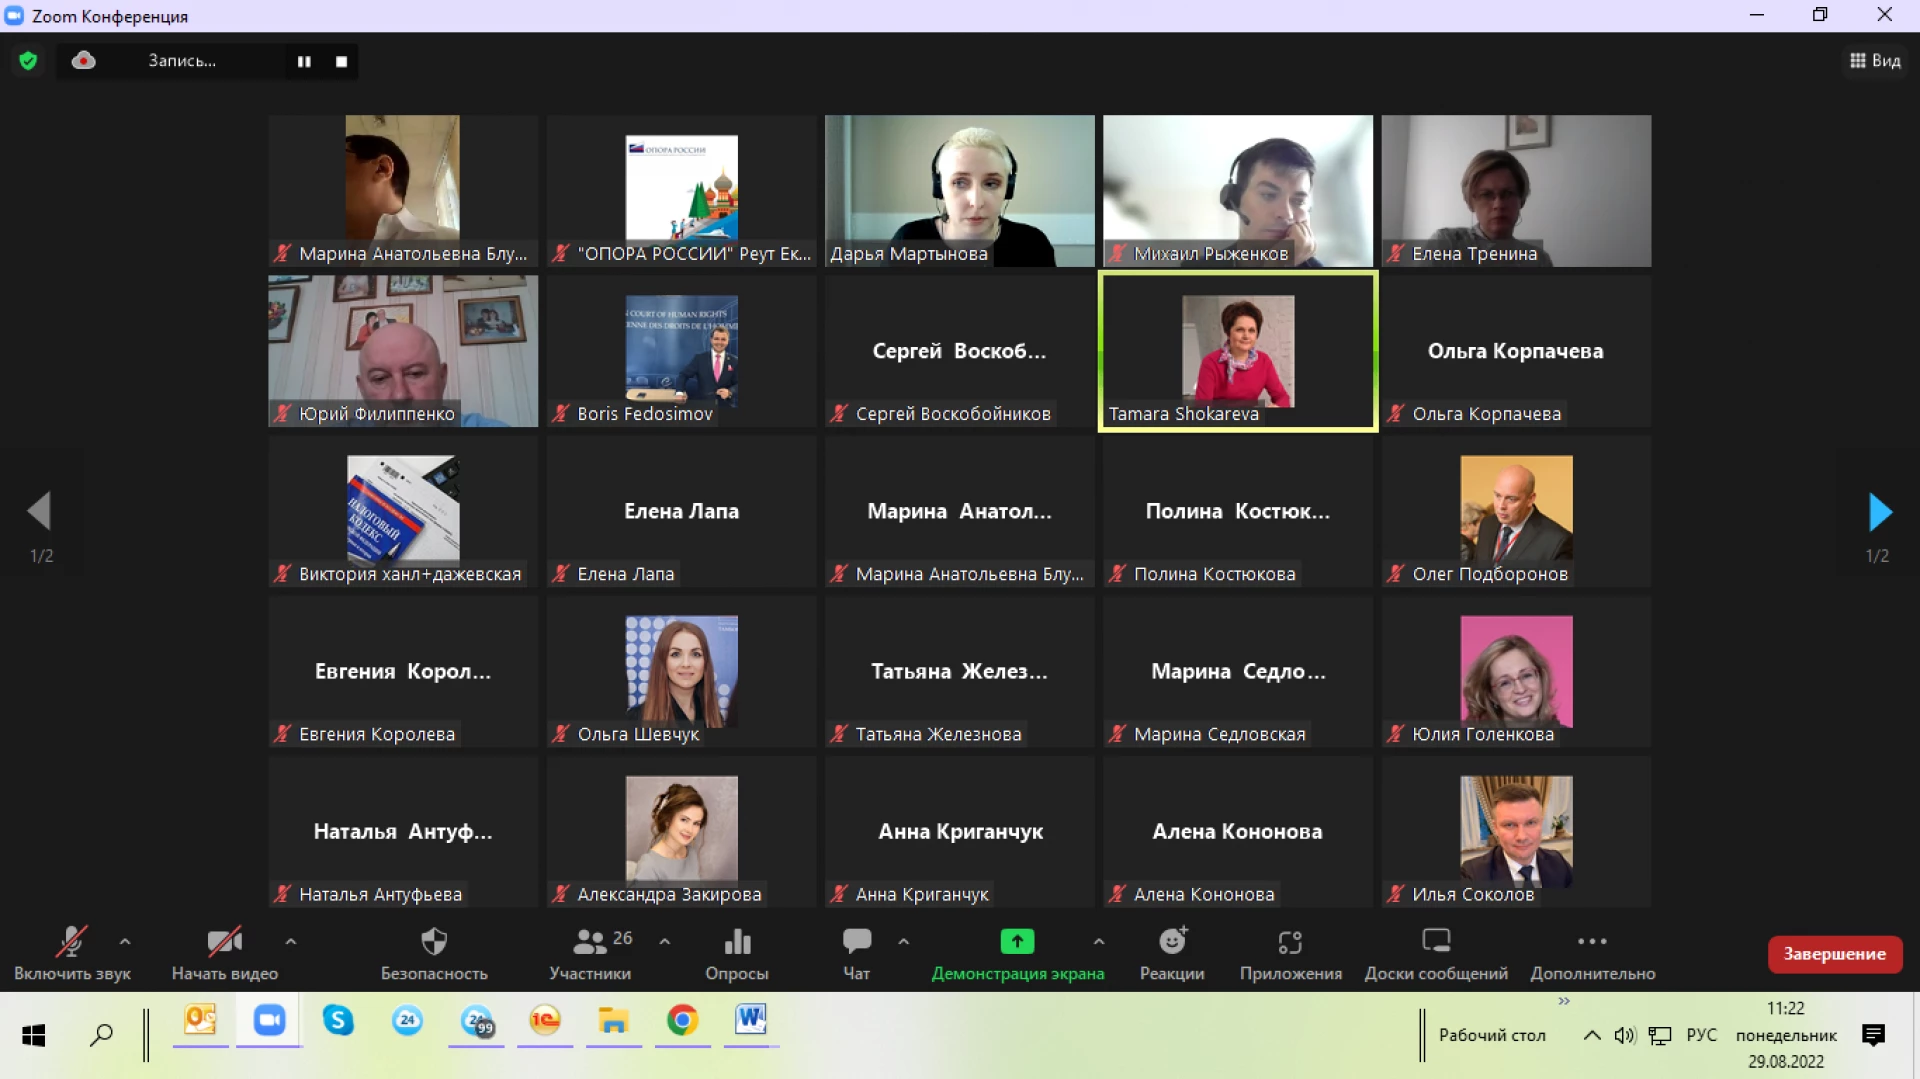Image resolution: width=1920 pixels, height=1079 pixels.
Task: Go to next participants page arrow
Action: (x=1879, y=512)
